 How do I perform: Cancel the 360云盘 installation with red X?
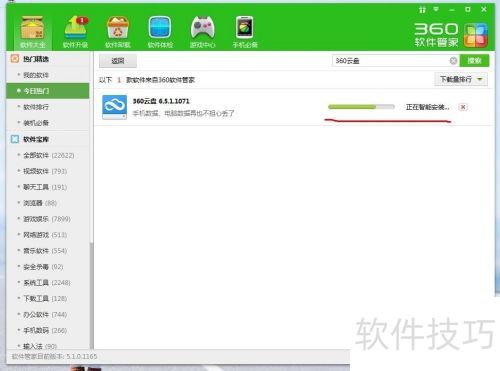463,107
